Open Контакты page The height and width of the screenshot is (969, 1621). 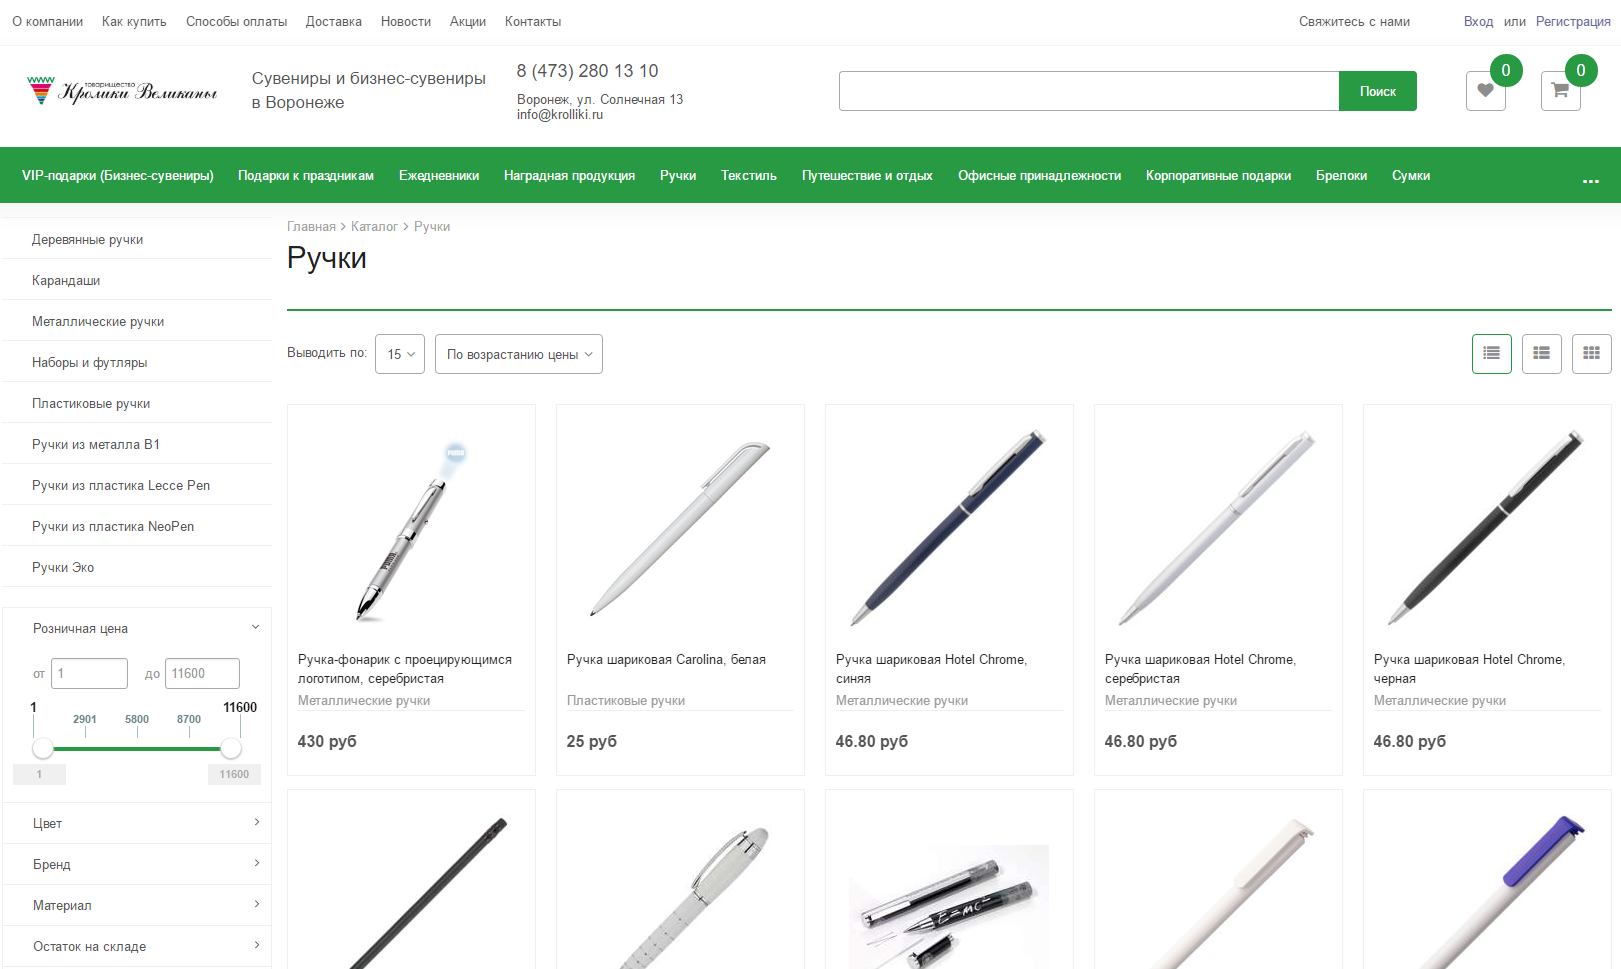(x=533, y=21)
